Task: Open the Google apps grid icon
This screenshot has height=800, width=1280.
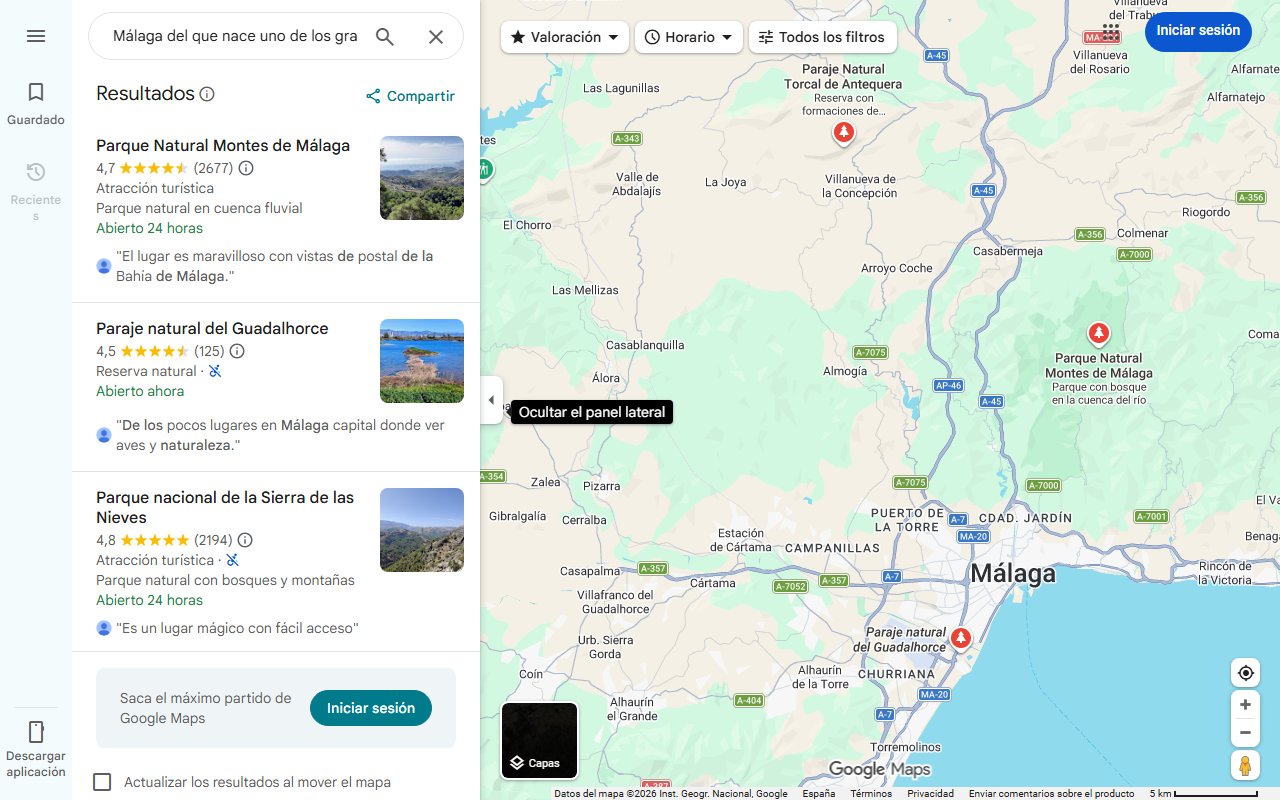Action: [1110, 33]
